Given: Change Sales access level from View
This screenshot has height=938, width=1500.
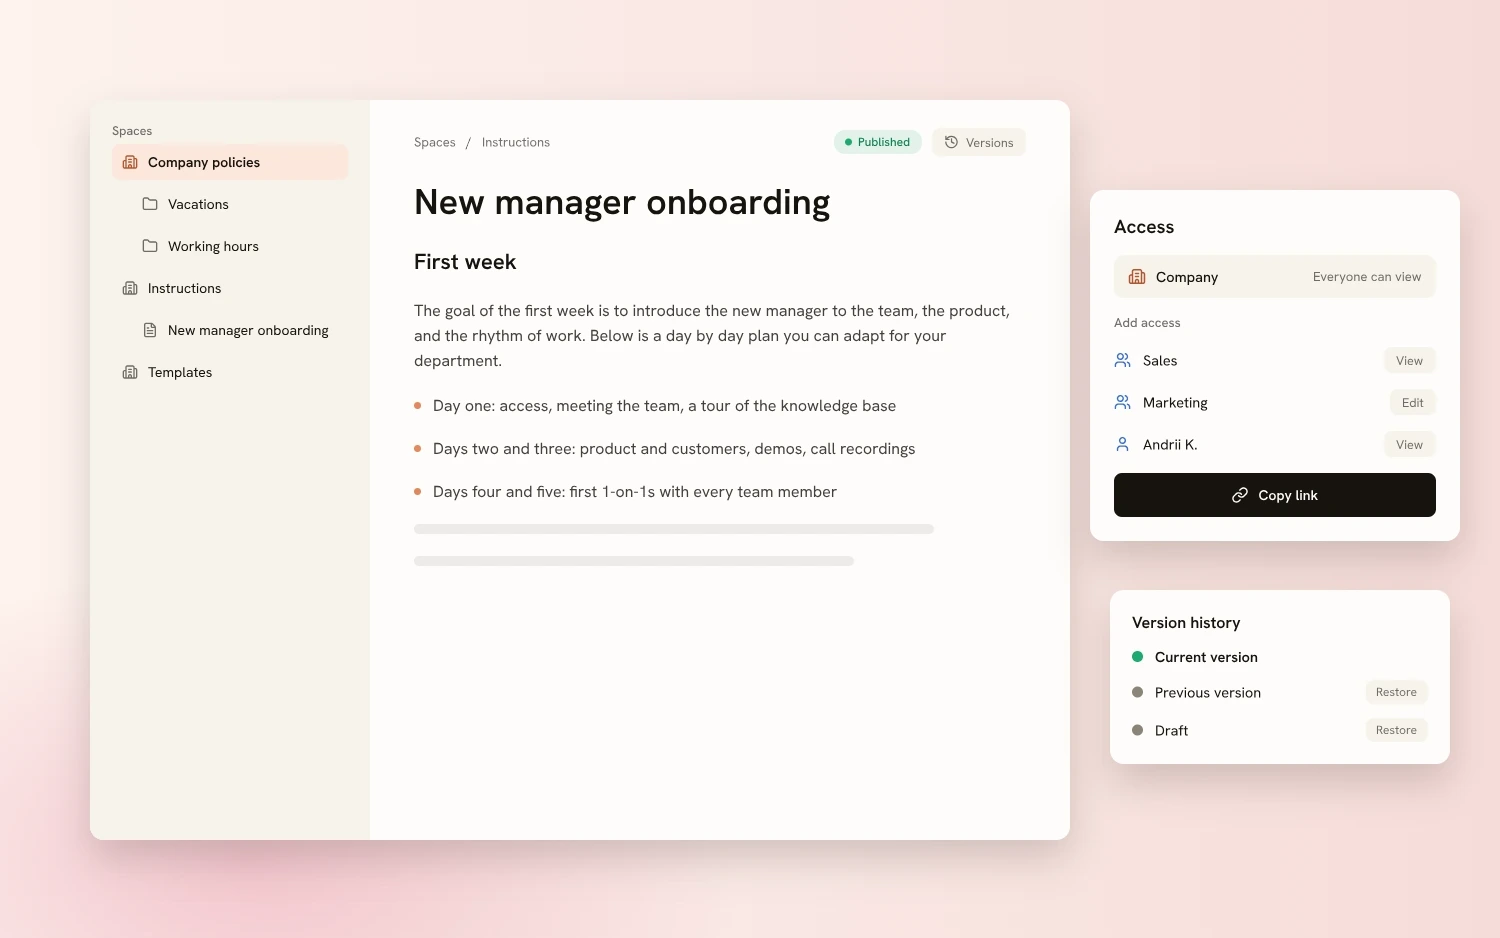Looking at the screenshot, I should (1410, 360).
